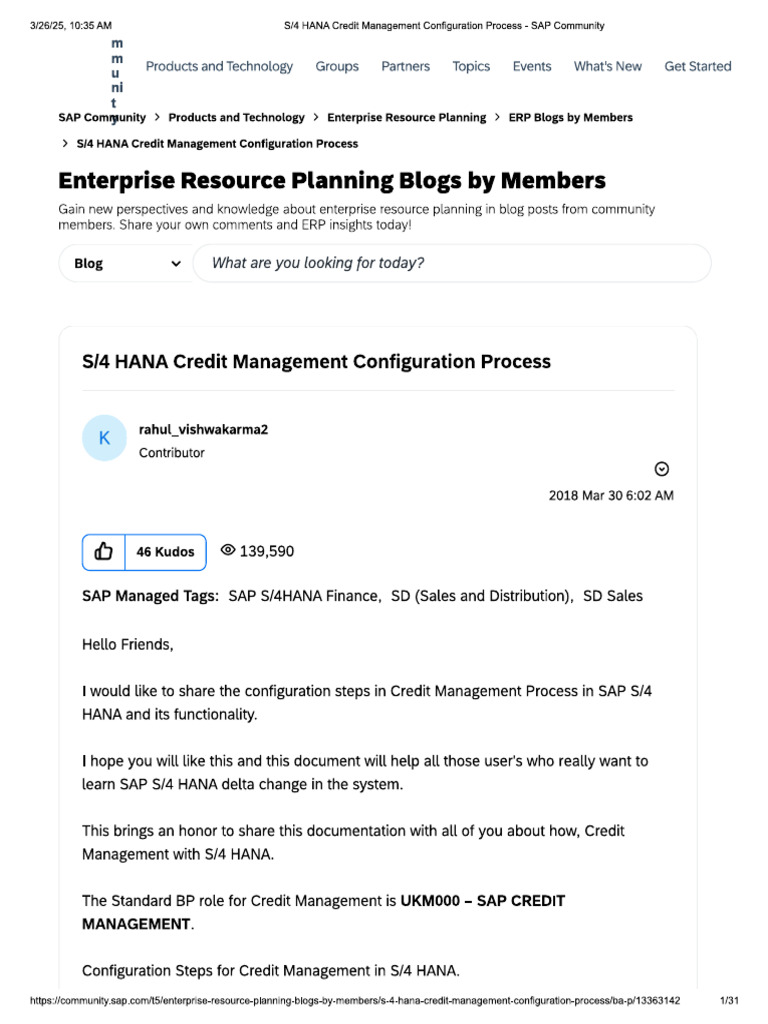Click the eye views icon

228,551
